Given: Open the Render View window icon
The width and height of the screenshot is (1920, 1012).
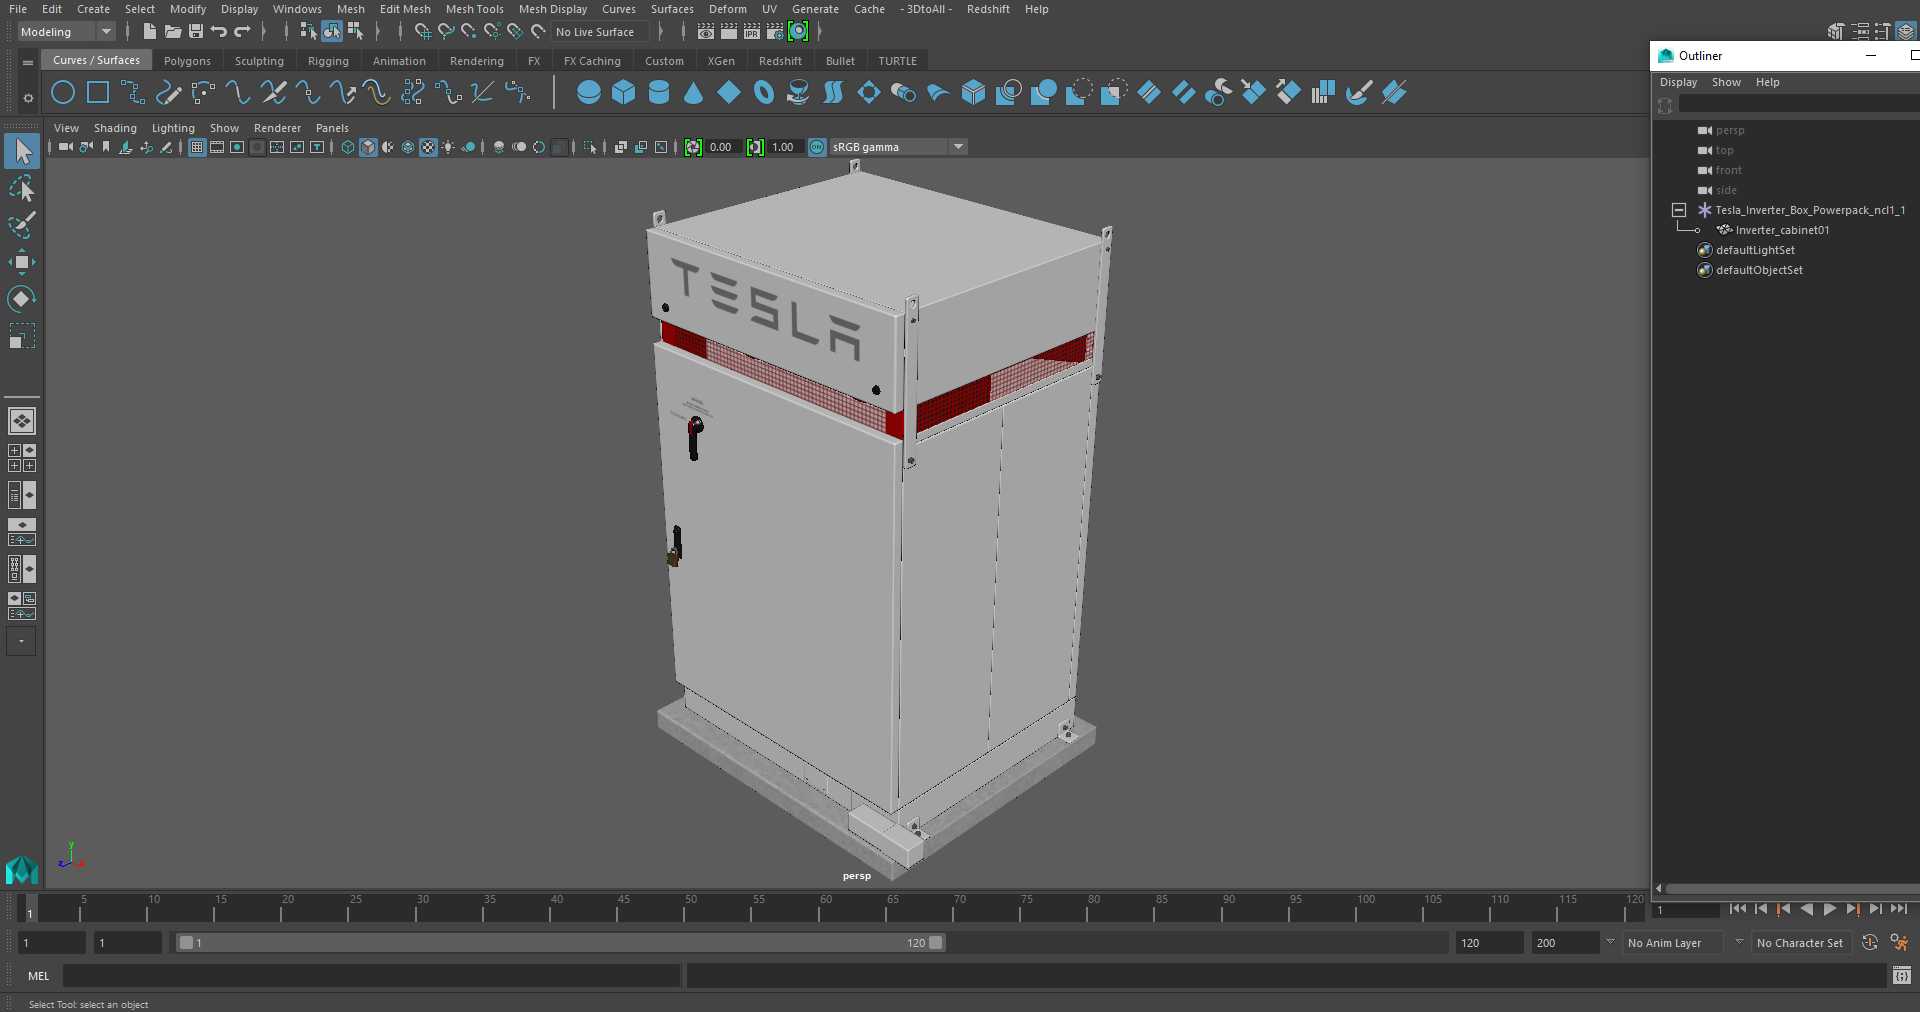Looking at the screenshot, I should [706, 32].
